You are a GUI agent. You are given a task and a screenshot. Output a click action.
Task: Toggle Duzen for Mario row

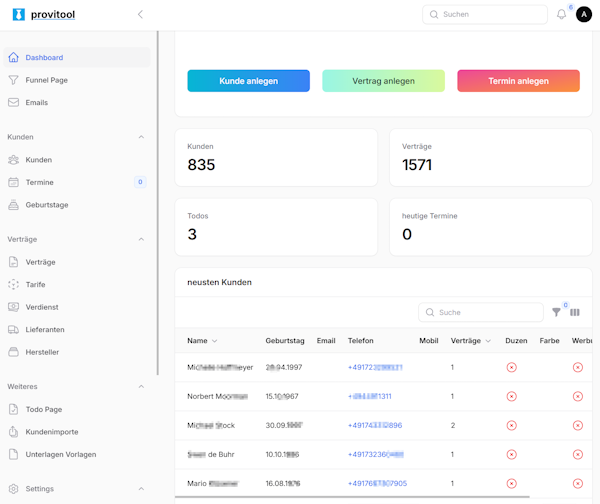pos(512,483)
